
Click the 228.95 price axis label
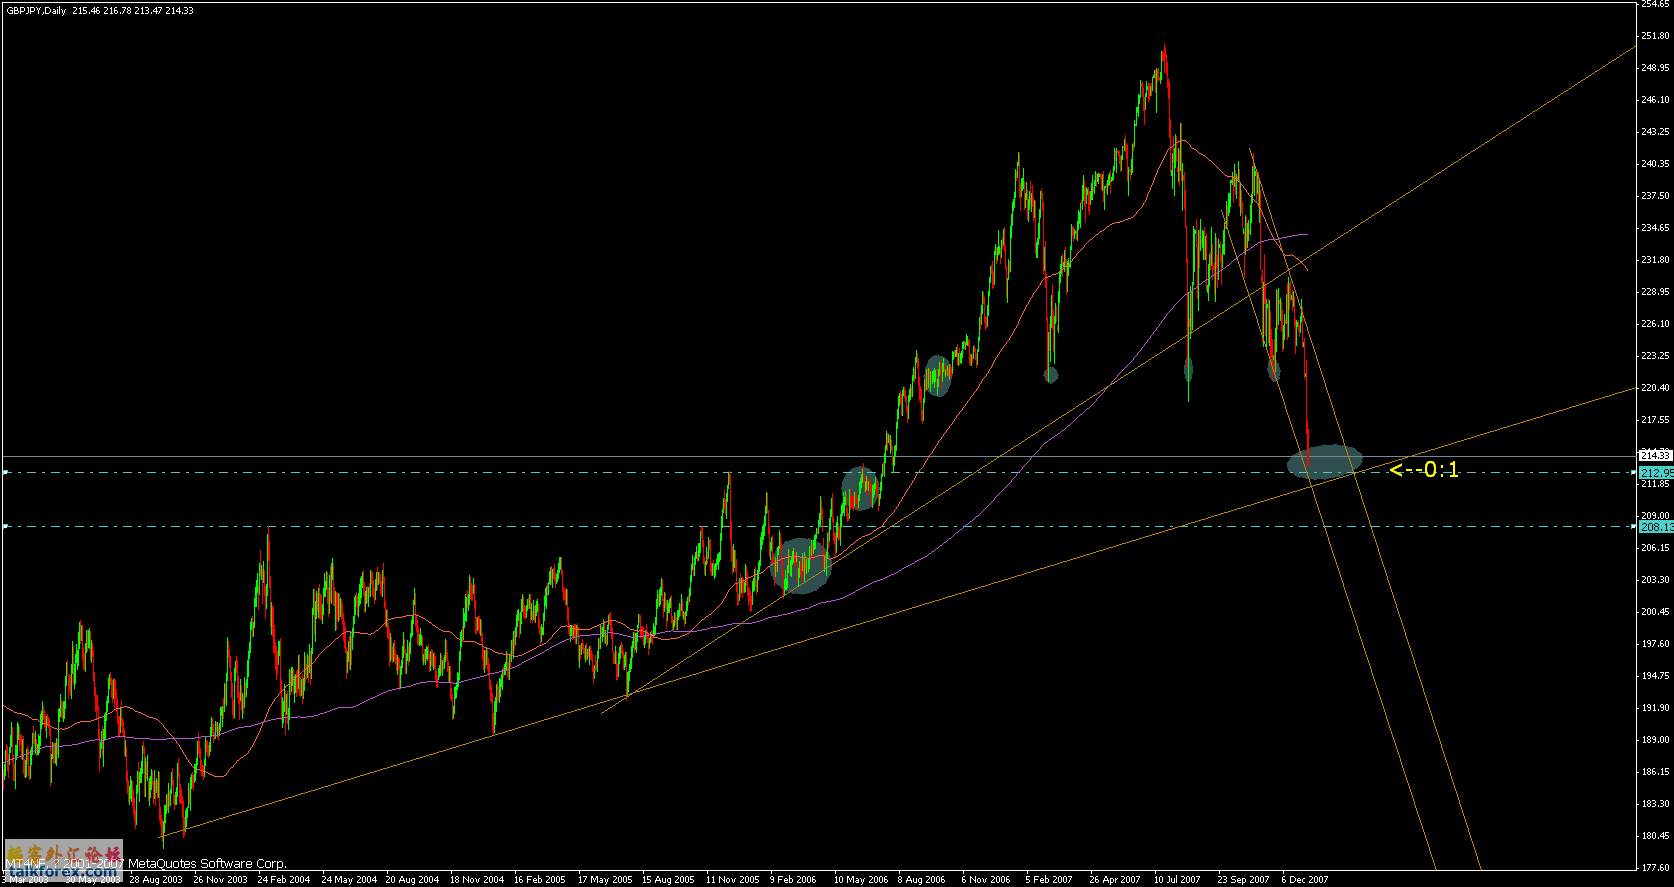[x=1655, y=292]
